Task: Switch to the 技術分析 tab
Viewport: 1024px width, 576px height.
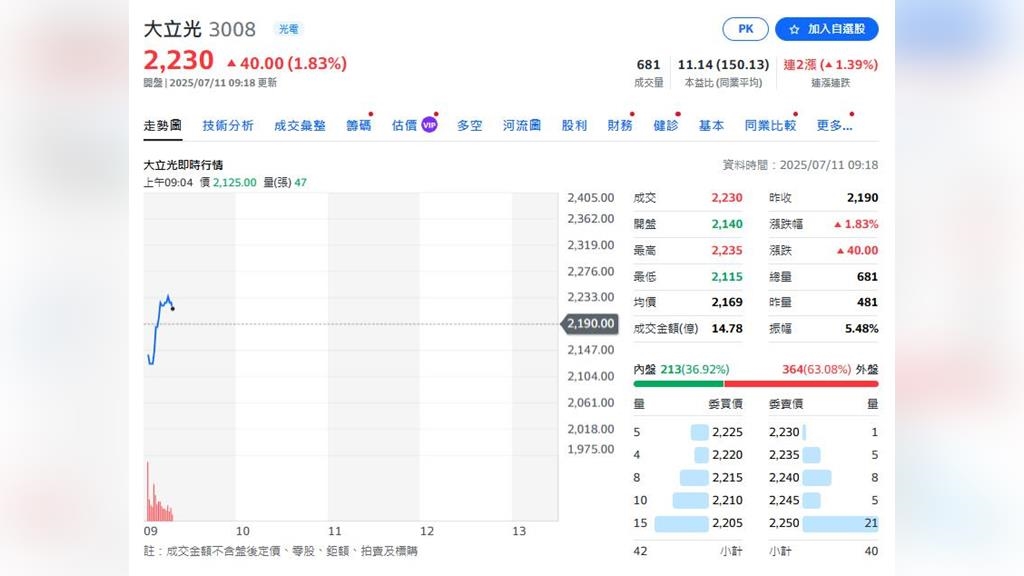Action: pyautogui.click(x=228, y=125)
